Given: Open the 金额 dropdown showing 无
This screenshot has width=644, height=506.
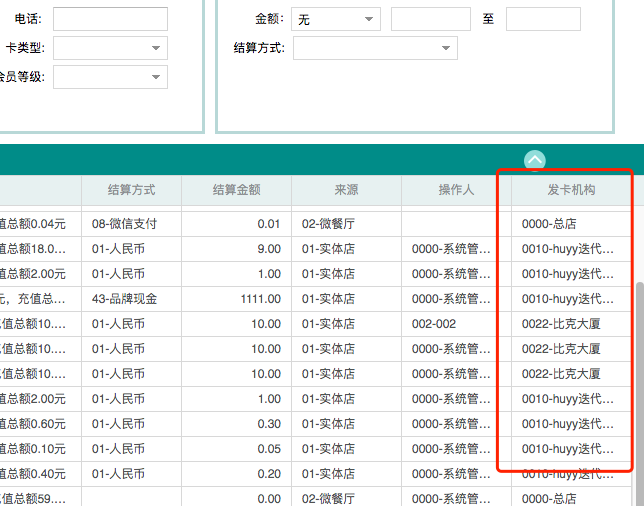Looking at the screenshot, I should tap(336, 19).
